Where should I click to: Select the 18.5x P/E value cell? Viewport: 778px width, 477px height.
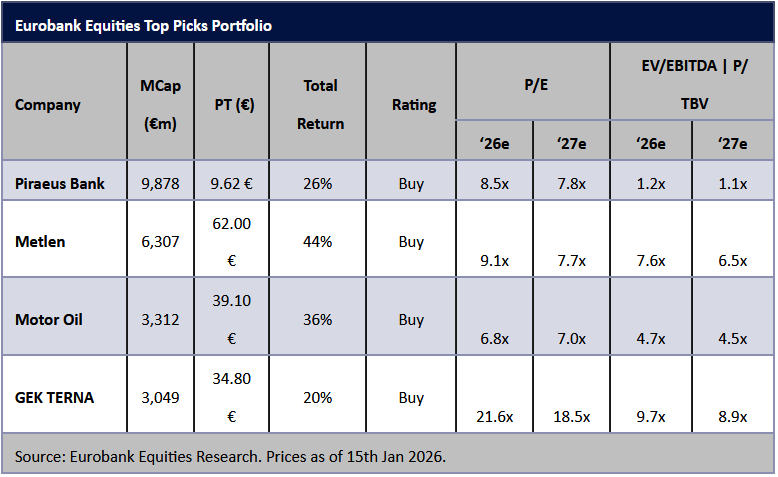[x=571, y=417]
